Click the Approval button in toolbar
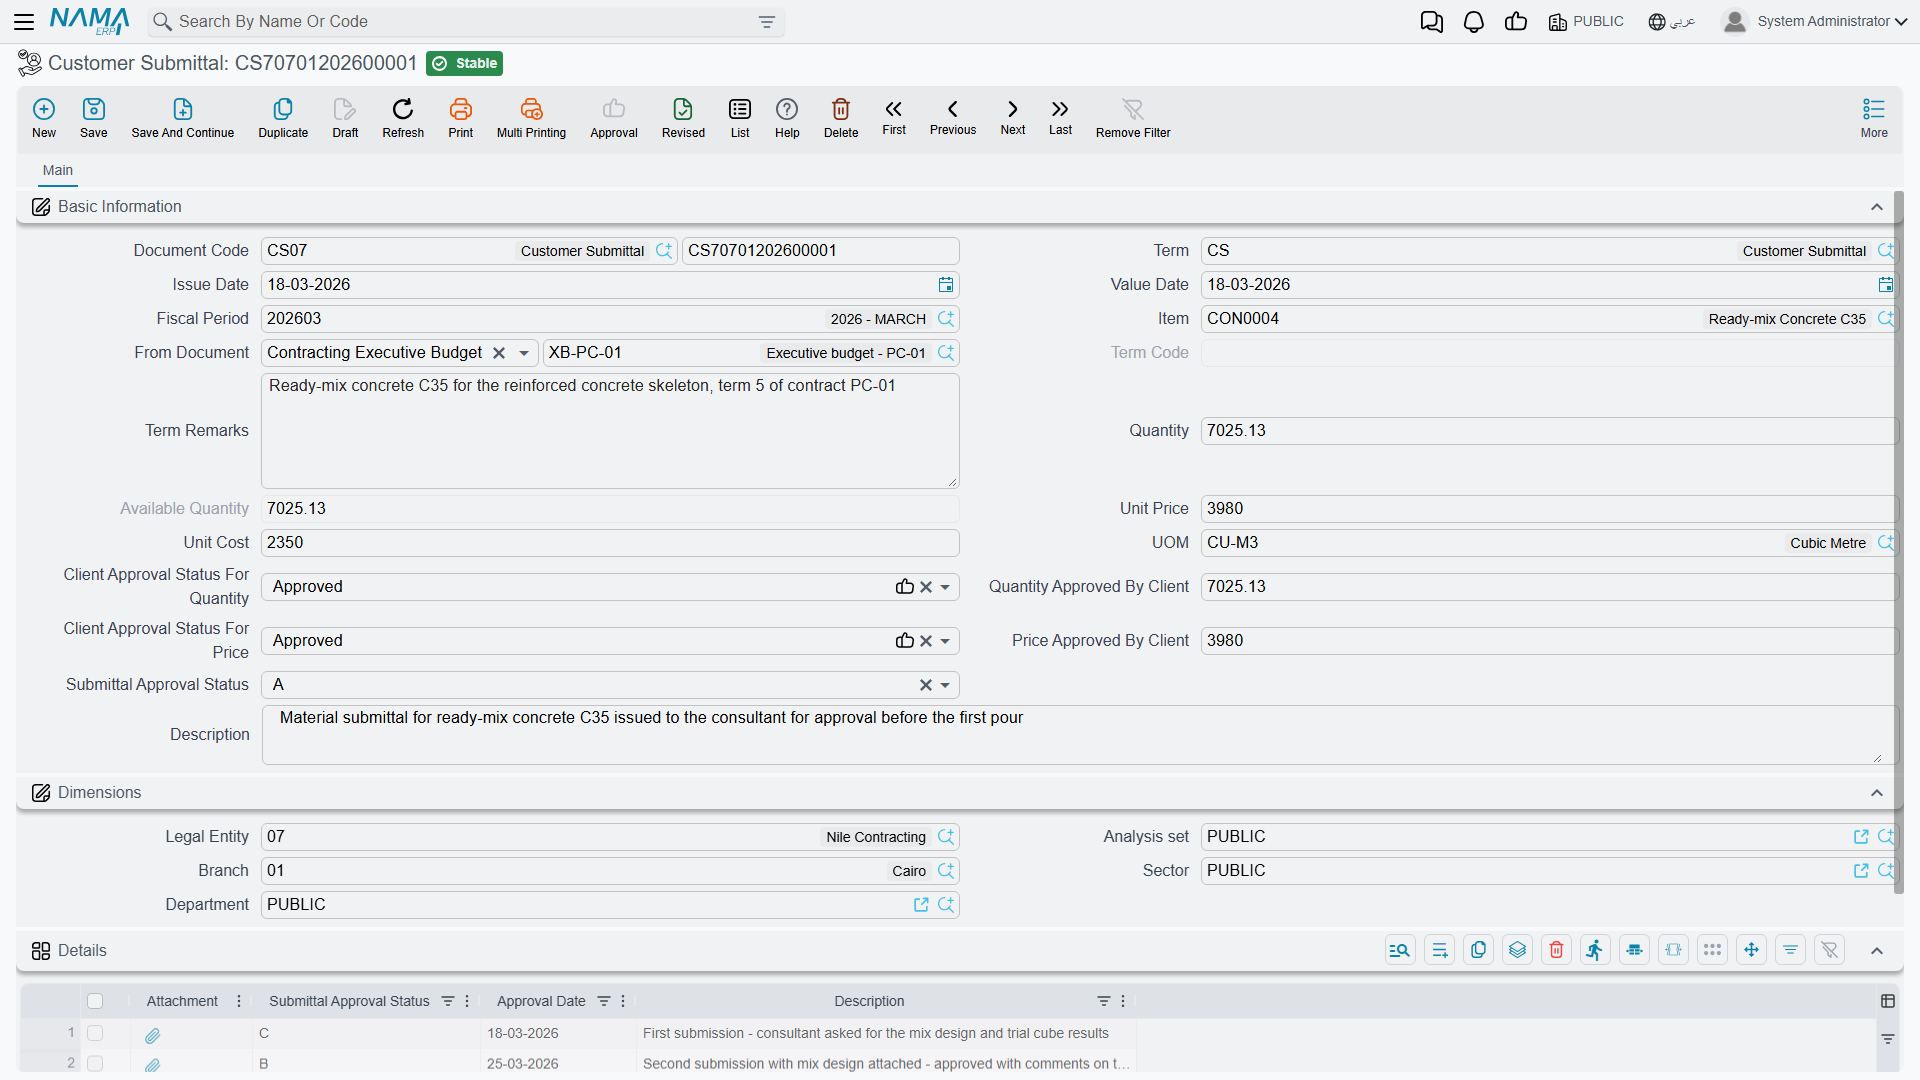 pos(614,117)
